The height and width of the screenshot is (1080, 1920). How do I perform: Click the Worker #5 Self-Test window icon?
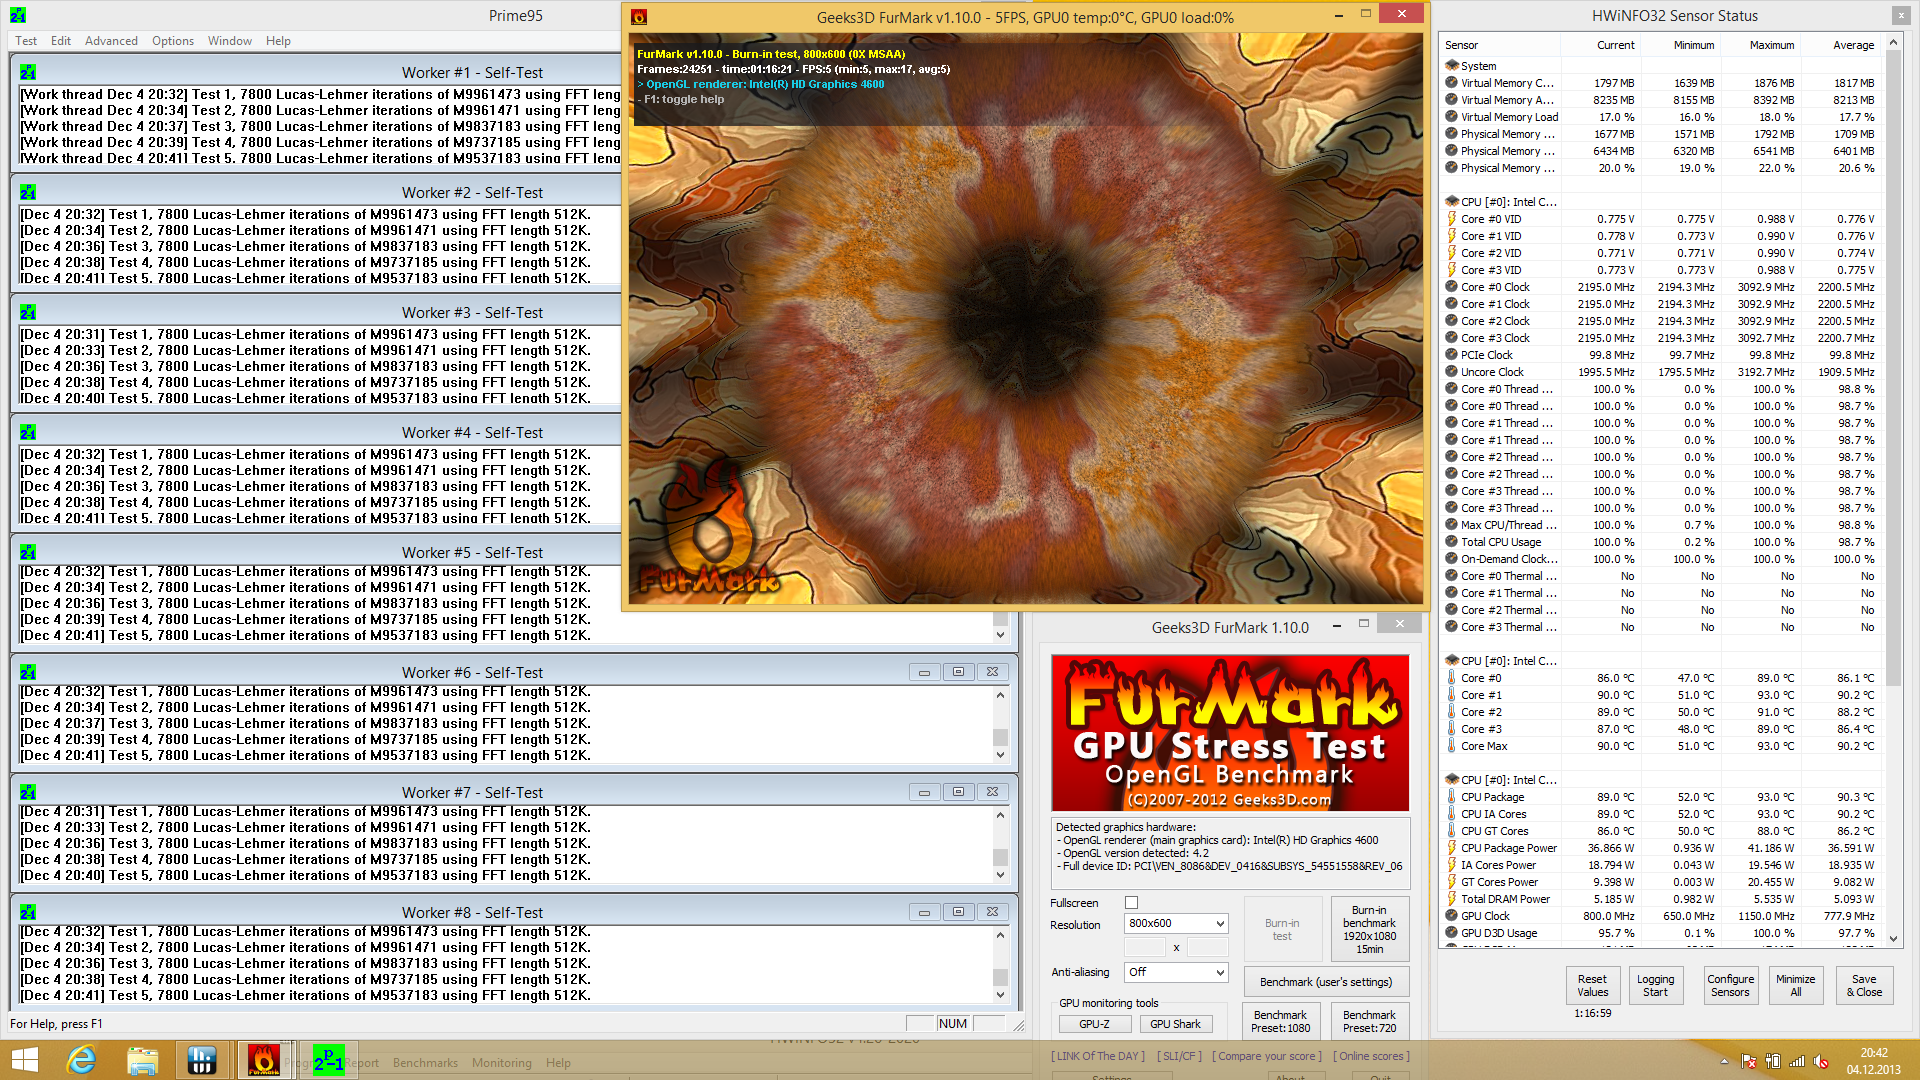tap(28, 553)
